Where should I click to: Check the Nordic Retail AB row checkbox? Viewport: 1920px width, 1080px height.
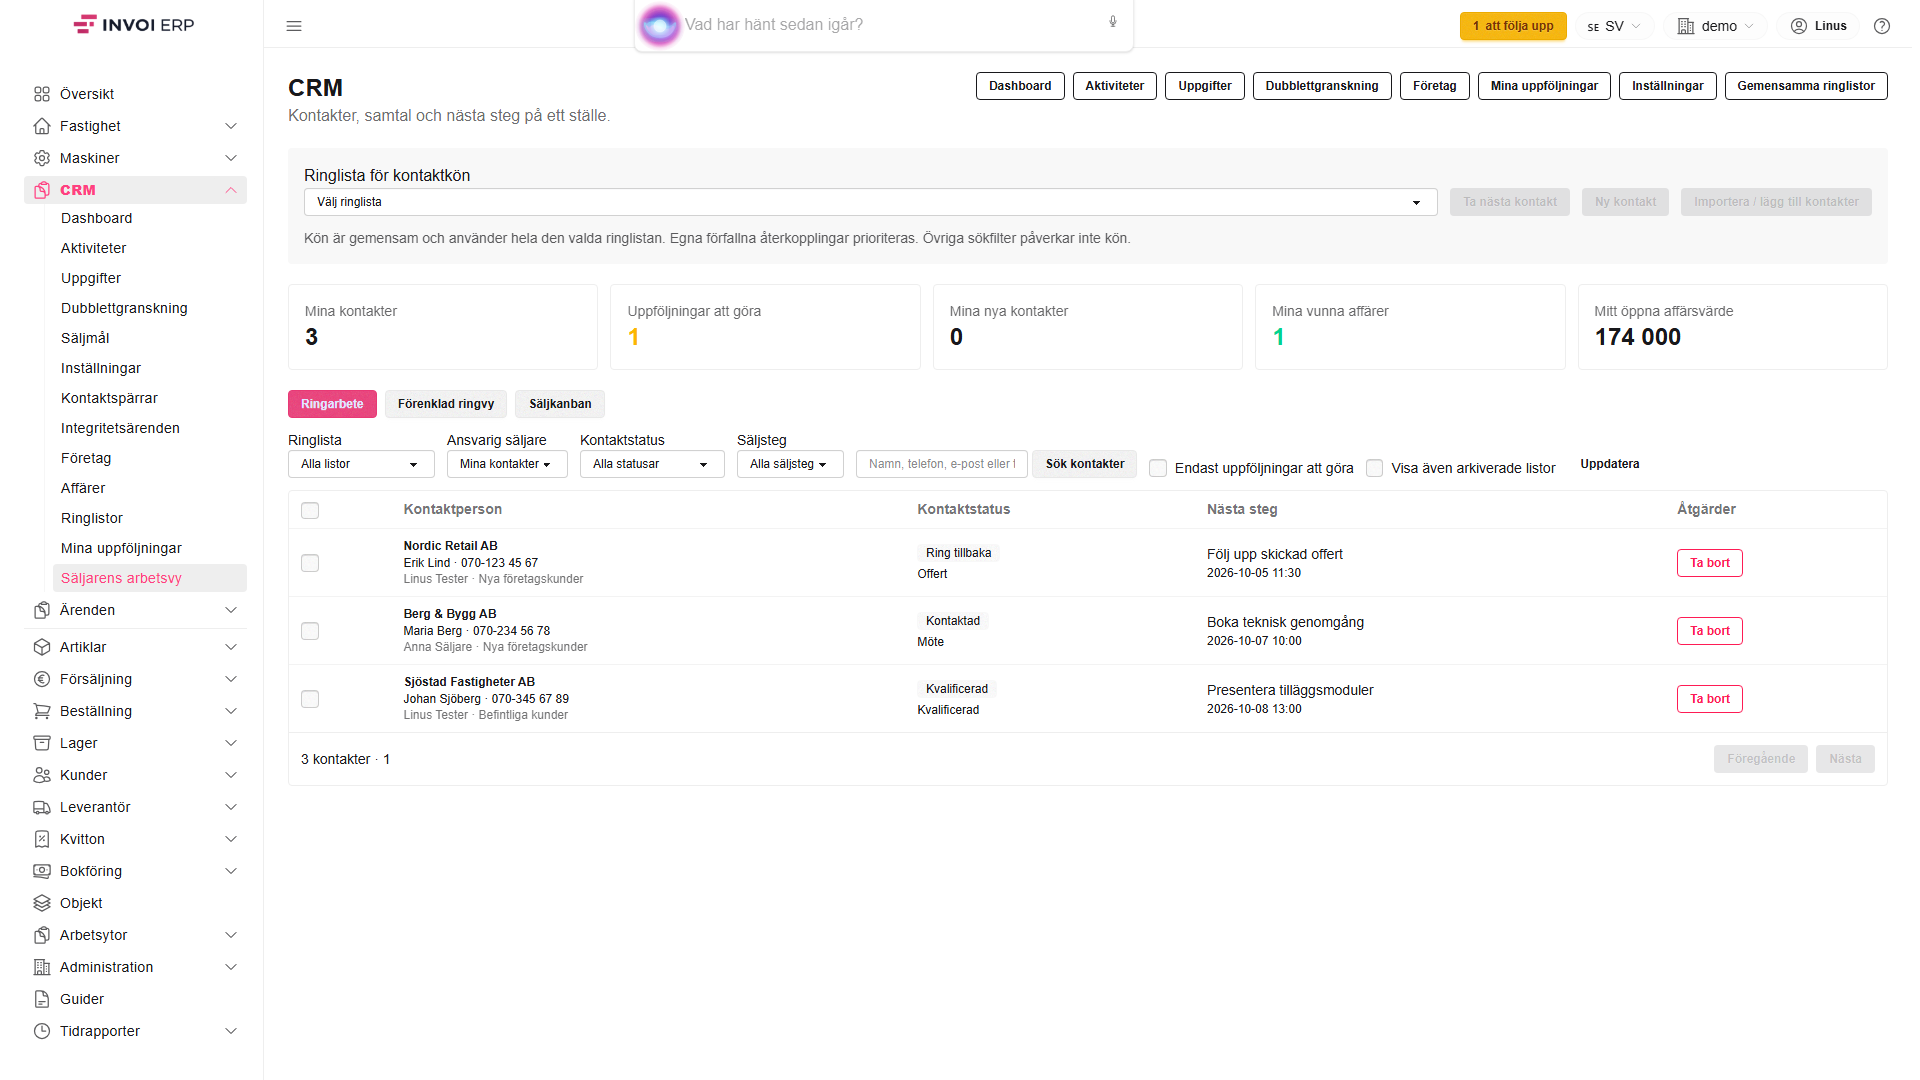pos(310,563)
